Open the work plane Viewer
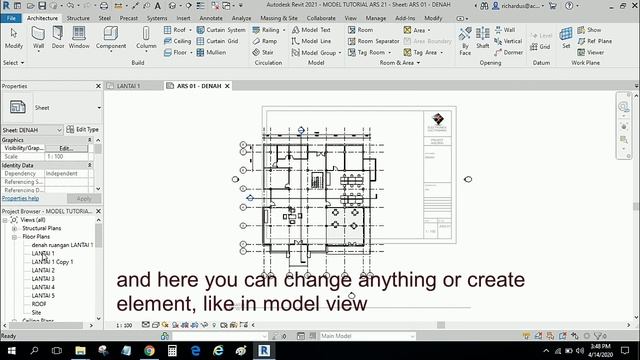The image size is (640, 360). 591,53
